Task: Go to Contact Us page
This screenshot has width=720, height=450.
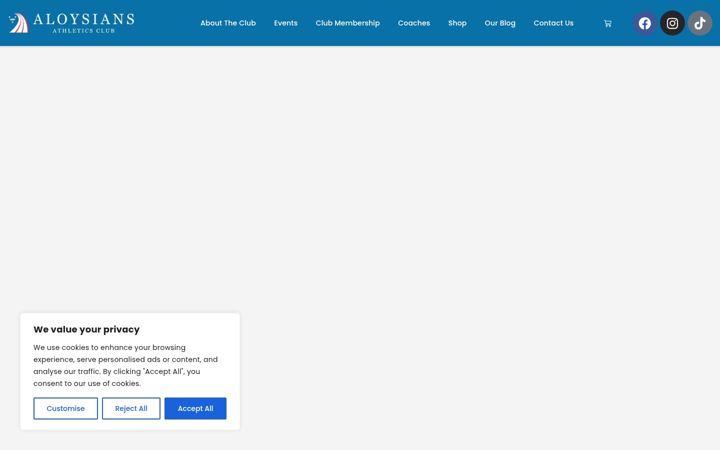Action: click(x=553, y=23)
